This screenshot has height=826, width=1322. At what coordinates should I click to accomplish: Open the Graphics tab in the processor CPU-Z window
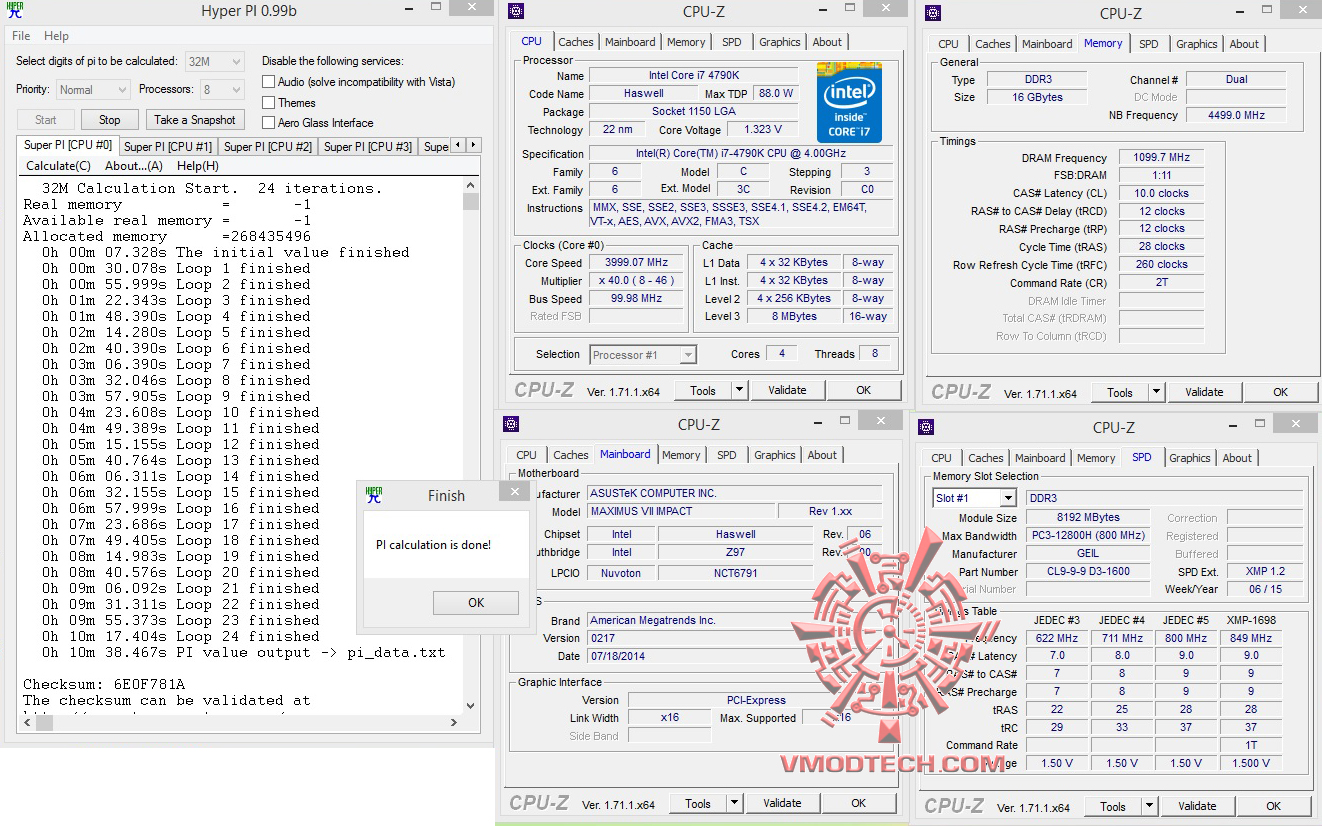pos(780,42)
